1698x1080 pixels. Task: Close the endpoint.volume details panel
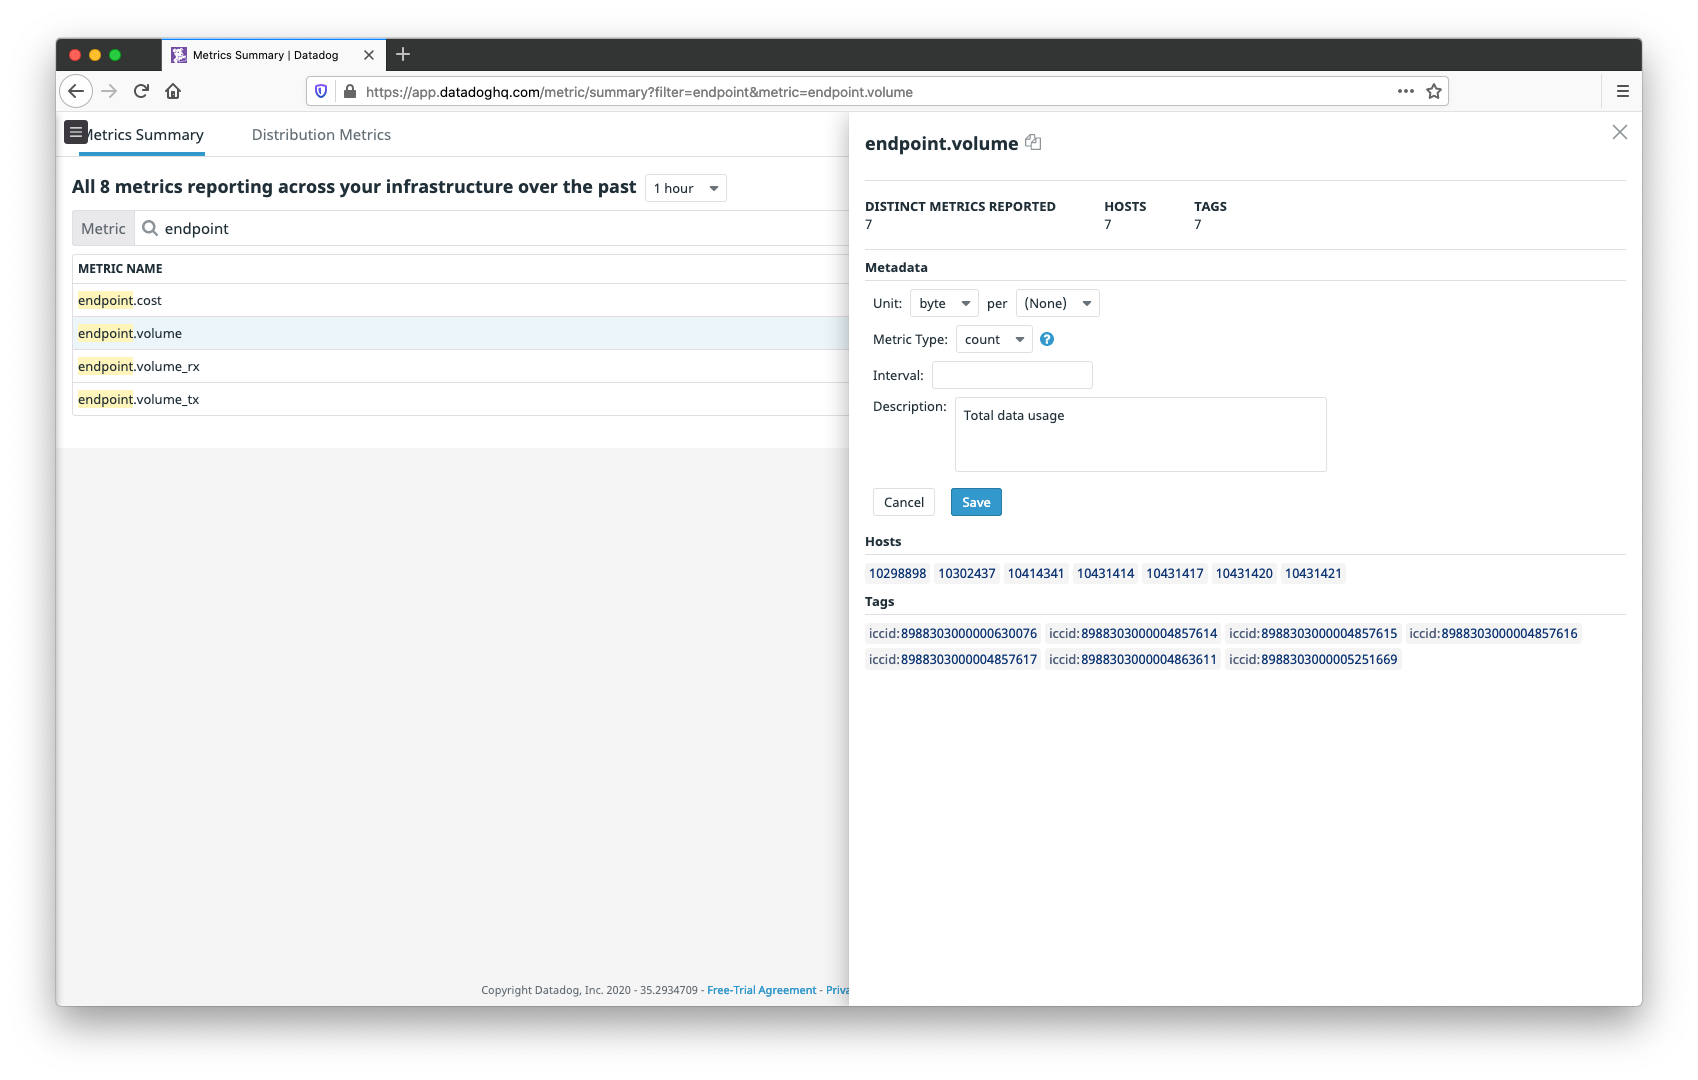coord(1620,131)
